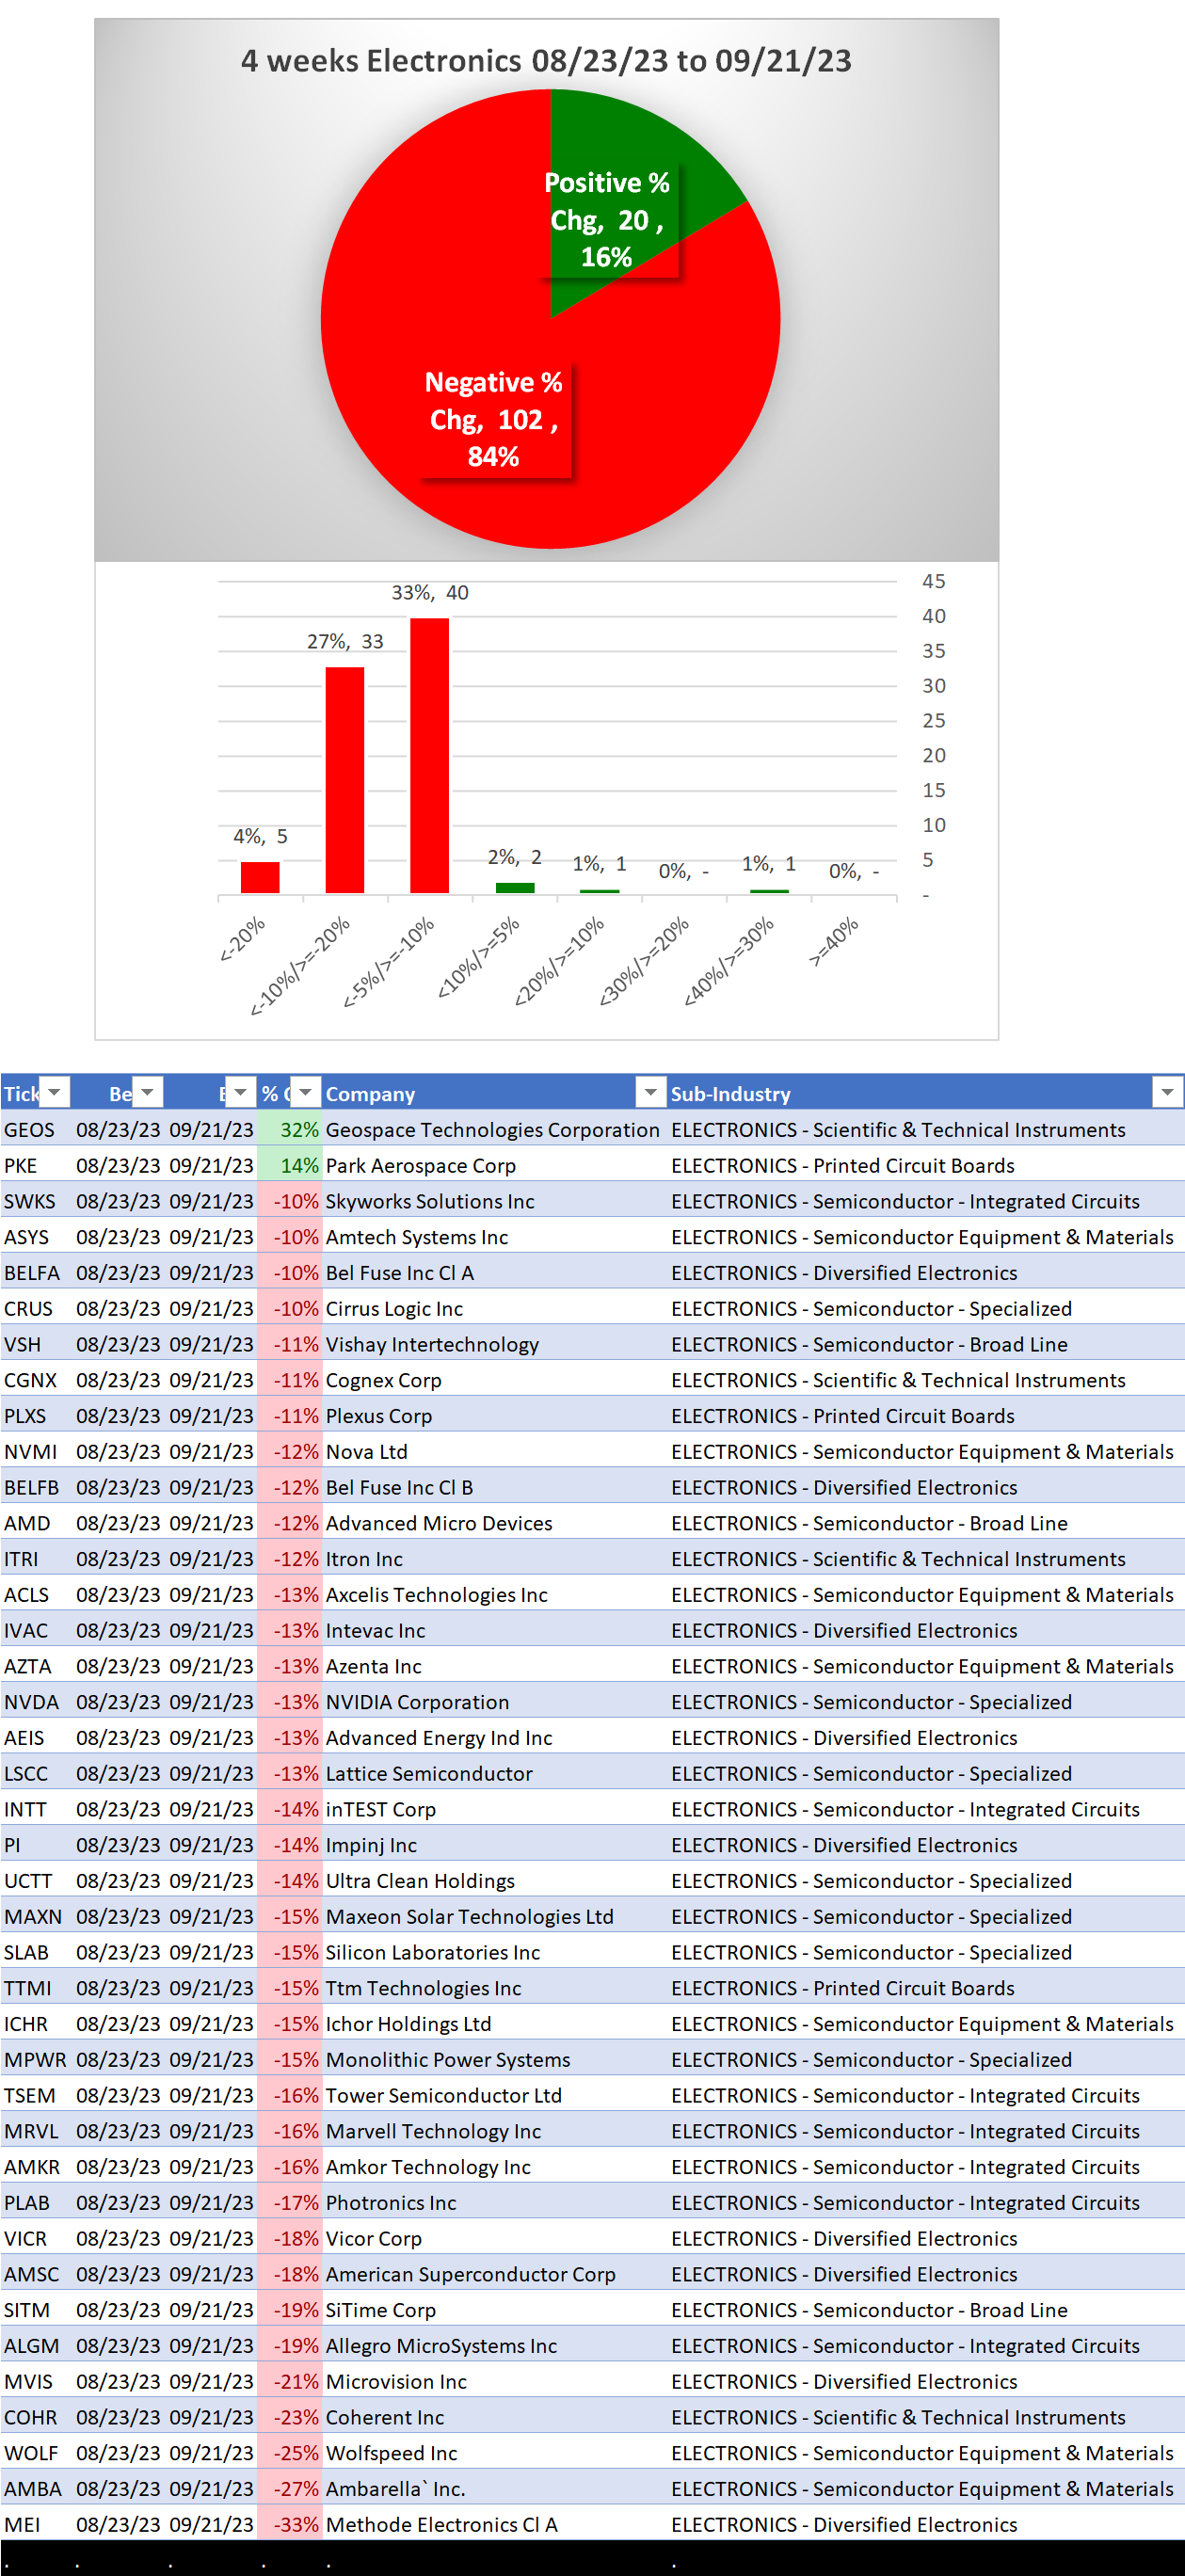The image size is (1185, 2576).
Task: Select the PKE ticker cell
Action: [x=37, y=1165]
